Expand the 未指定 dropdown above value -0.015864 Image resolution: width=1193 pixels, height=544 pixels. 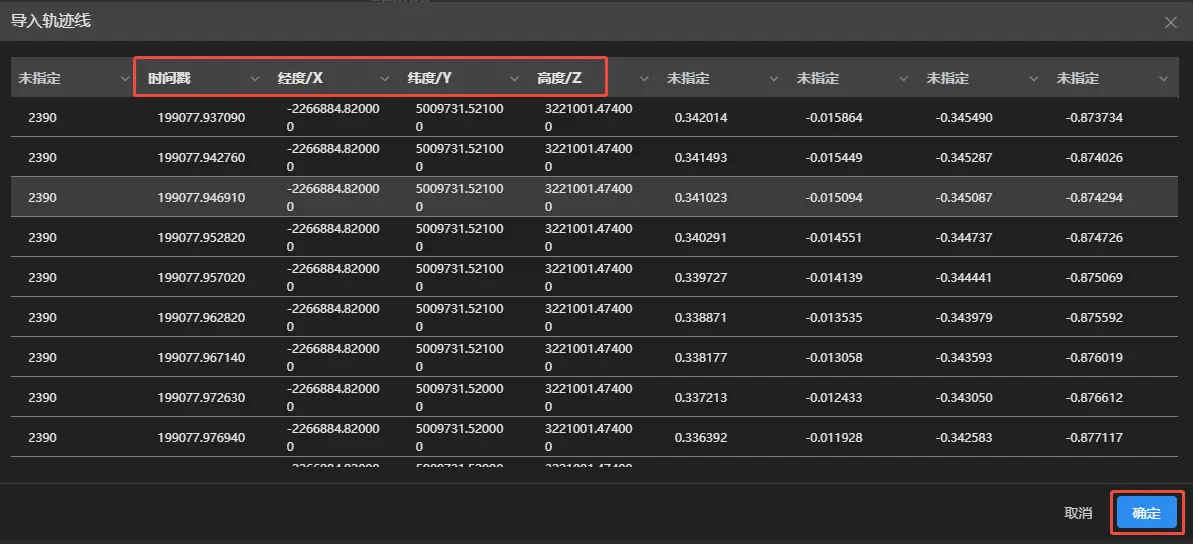[x=904, y=79]
